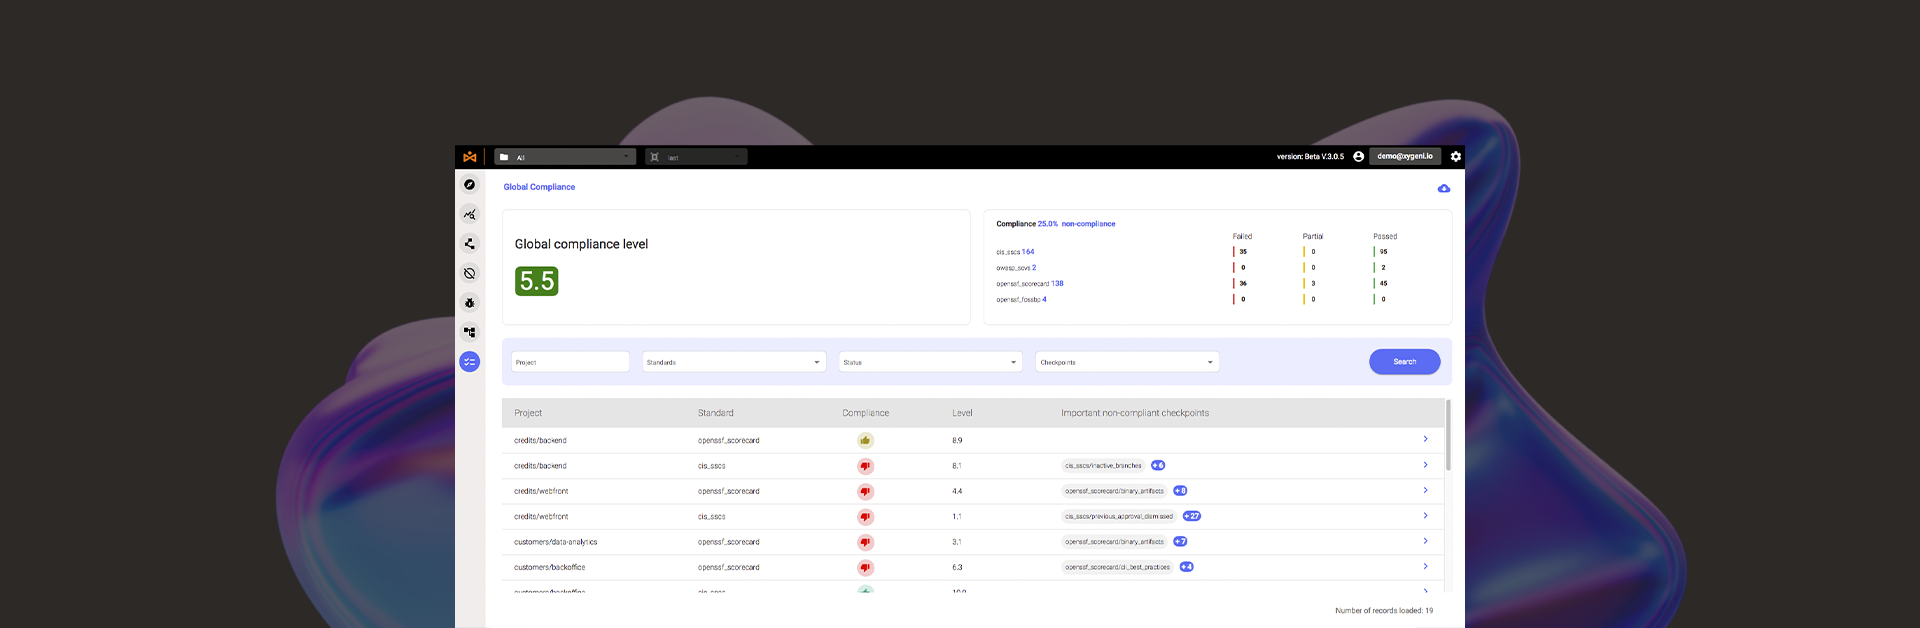Click the thumbs-down icon for customers/data-analytics
This screenshot has width=1920, height=628.
coord(865,542)
